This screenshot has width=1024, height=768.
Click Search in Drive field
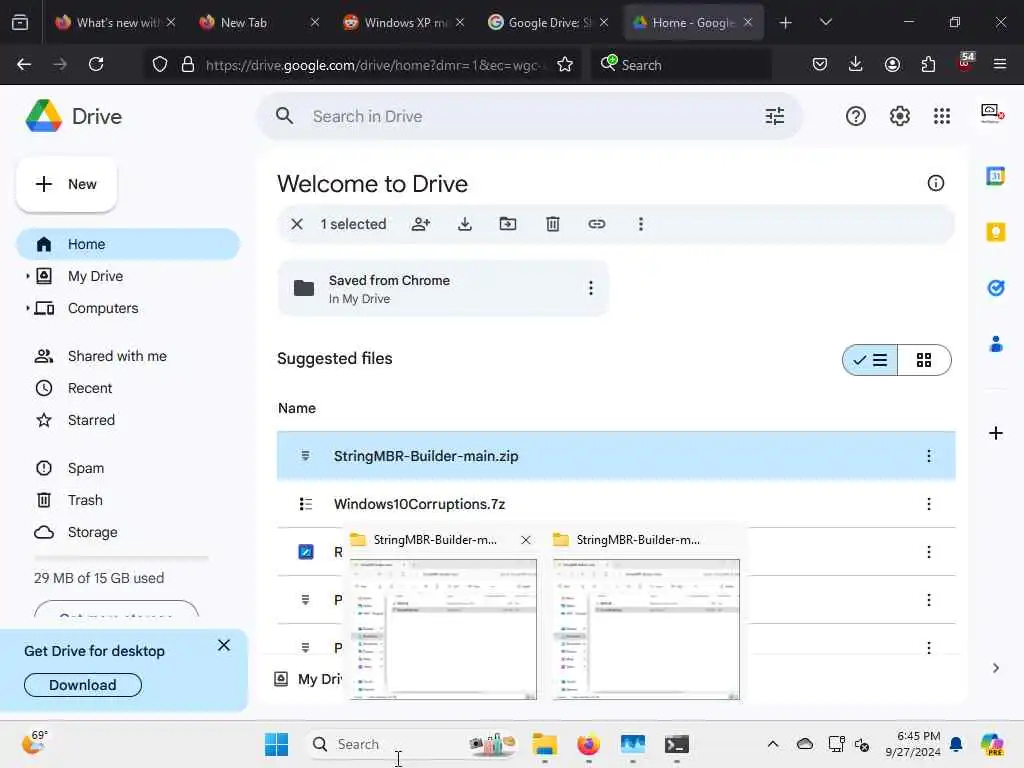coord(529,116)
